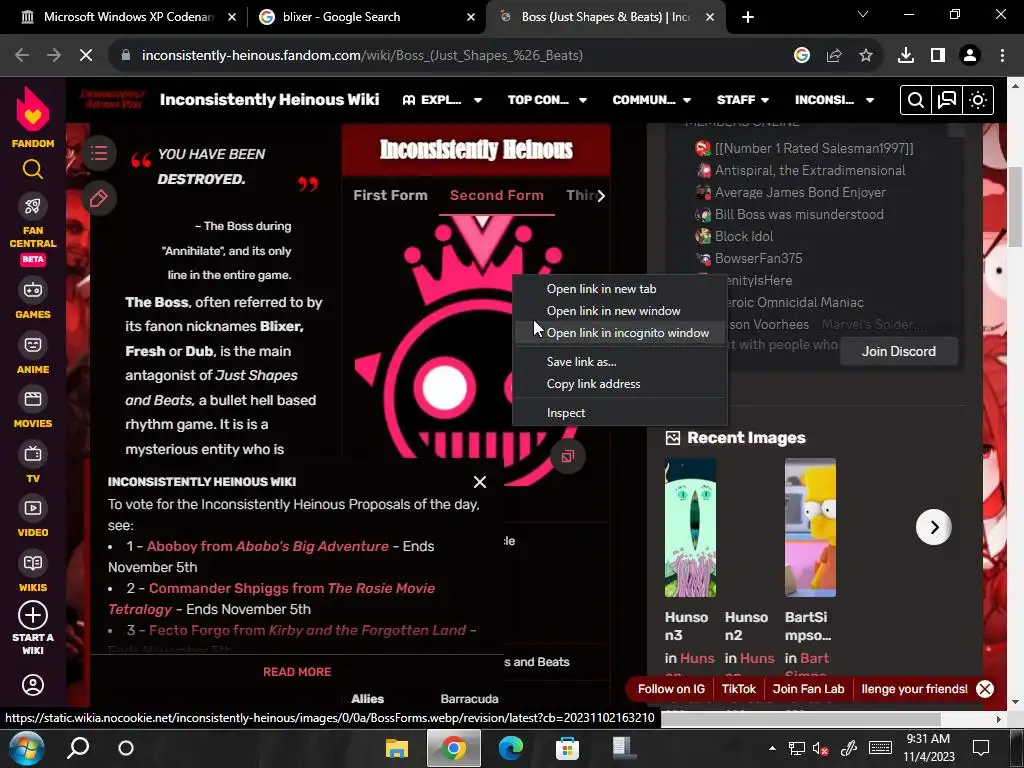Show hidden system tray icons
Viewport: 1024px width, 768px height.
click(772, 748)
